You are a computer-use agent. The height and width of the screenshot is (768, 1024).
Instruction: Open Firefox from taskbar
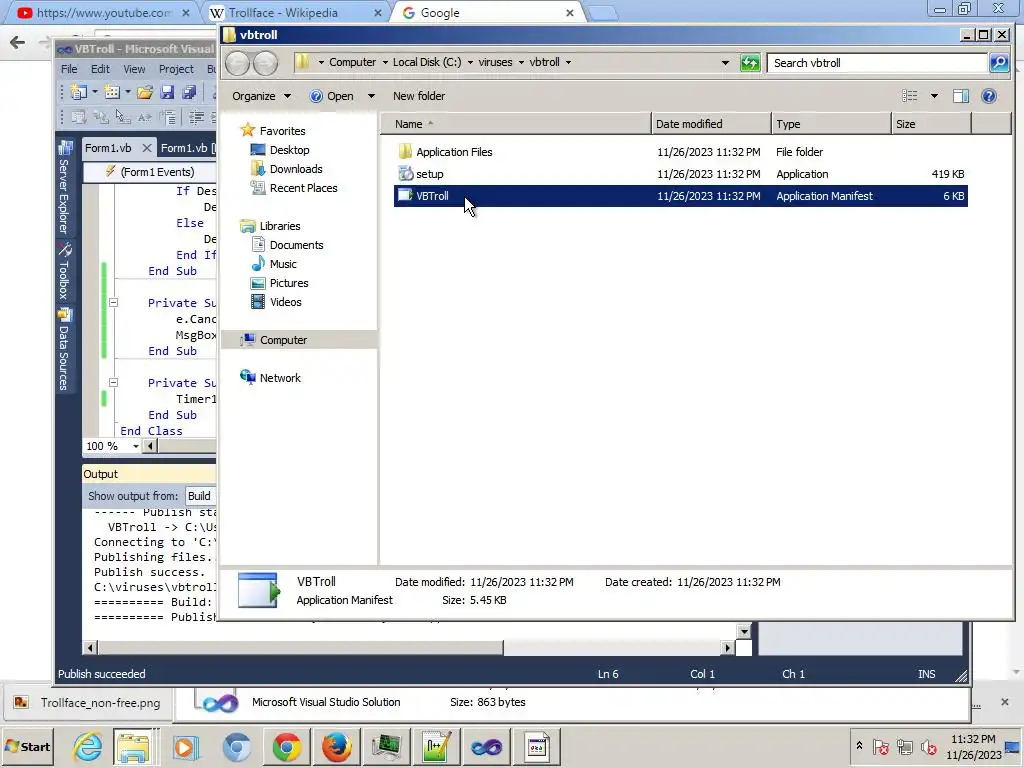(x=336, y=746)
